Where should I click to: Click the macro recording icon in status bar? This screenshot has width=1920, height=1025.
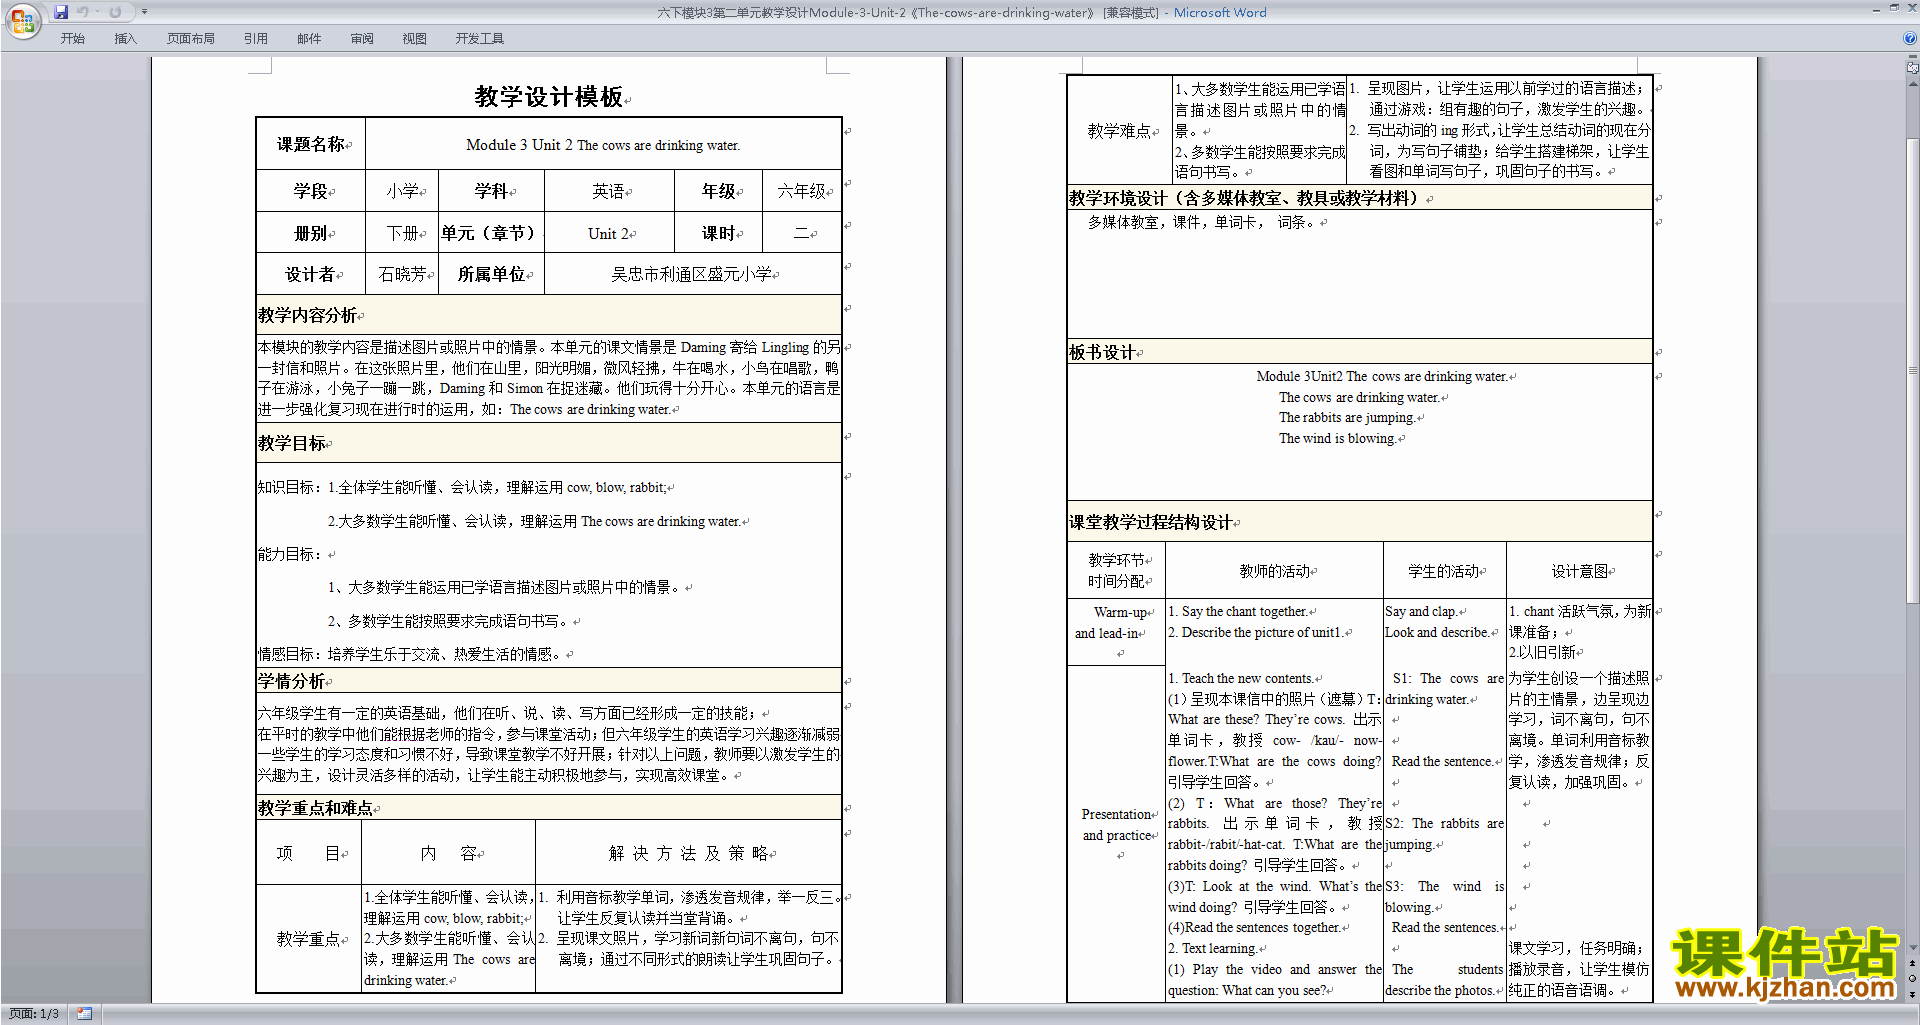[x=85, y=1014]
